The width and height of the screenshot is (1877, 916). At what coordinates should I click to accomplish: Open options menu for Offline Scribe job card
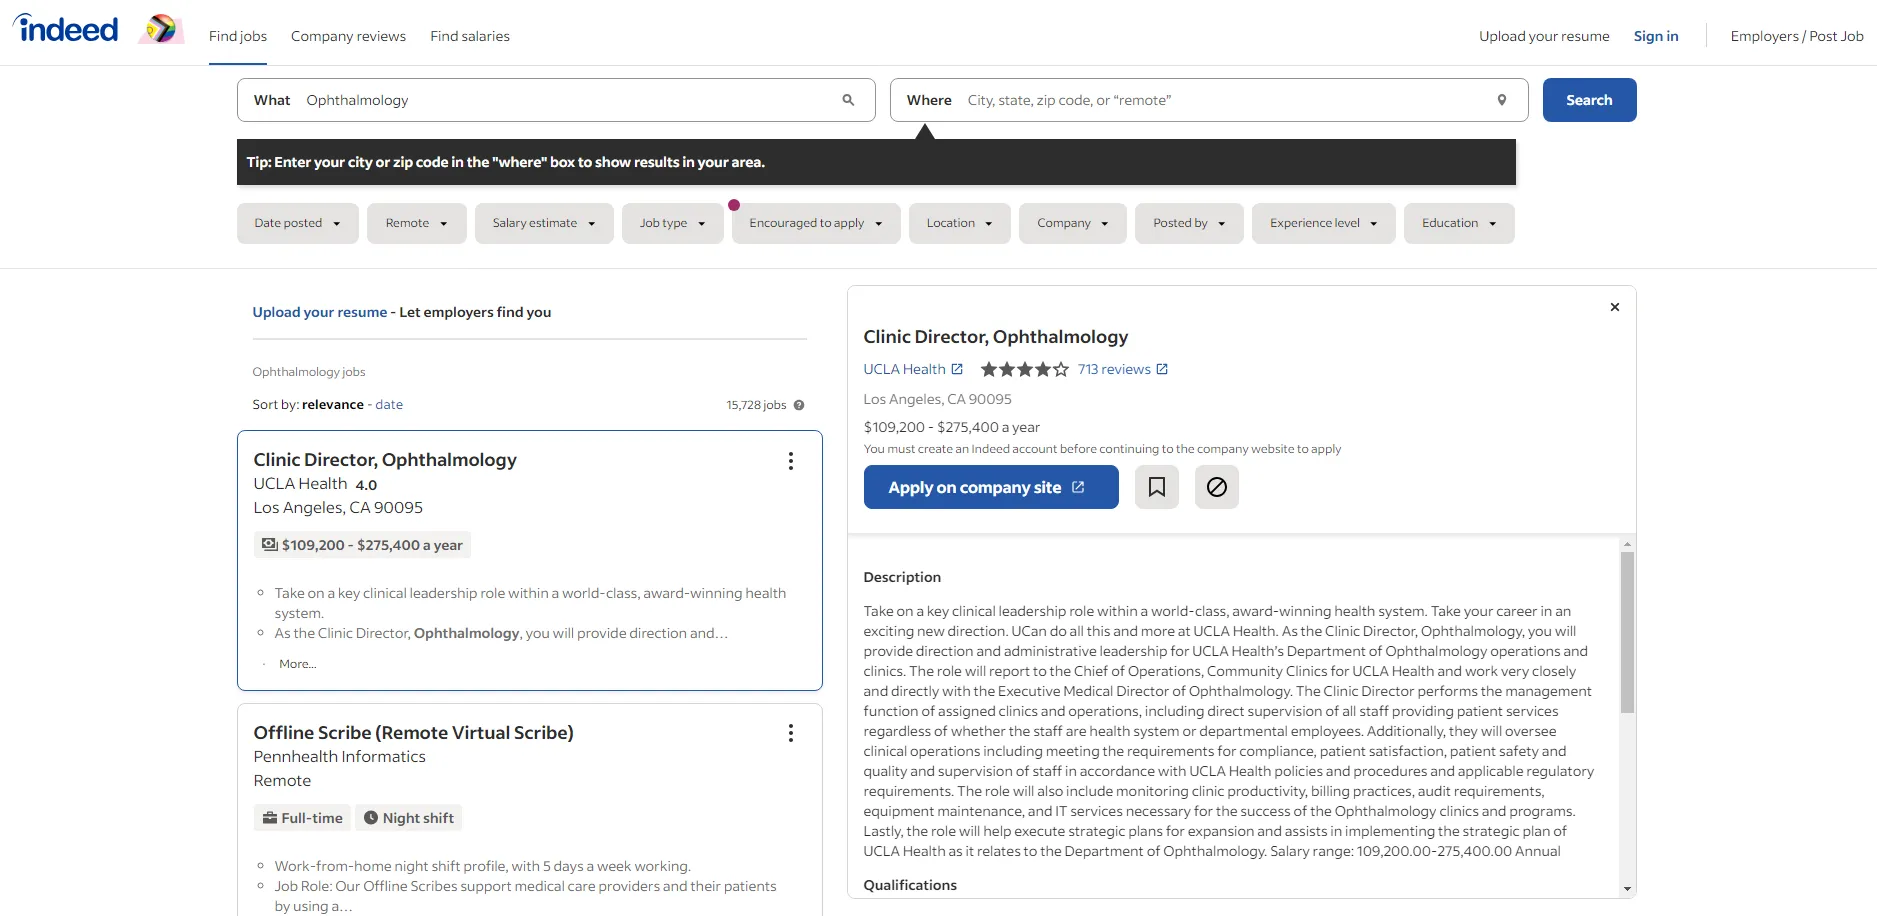click(791, 733)
